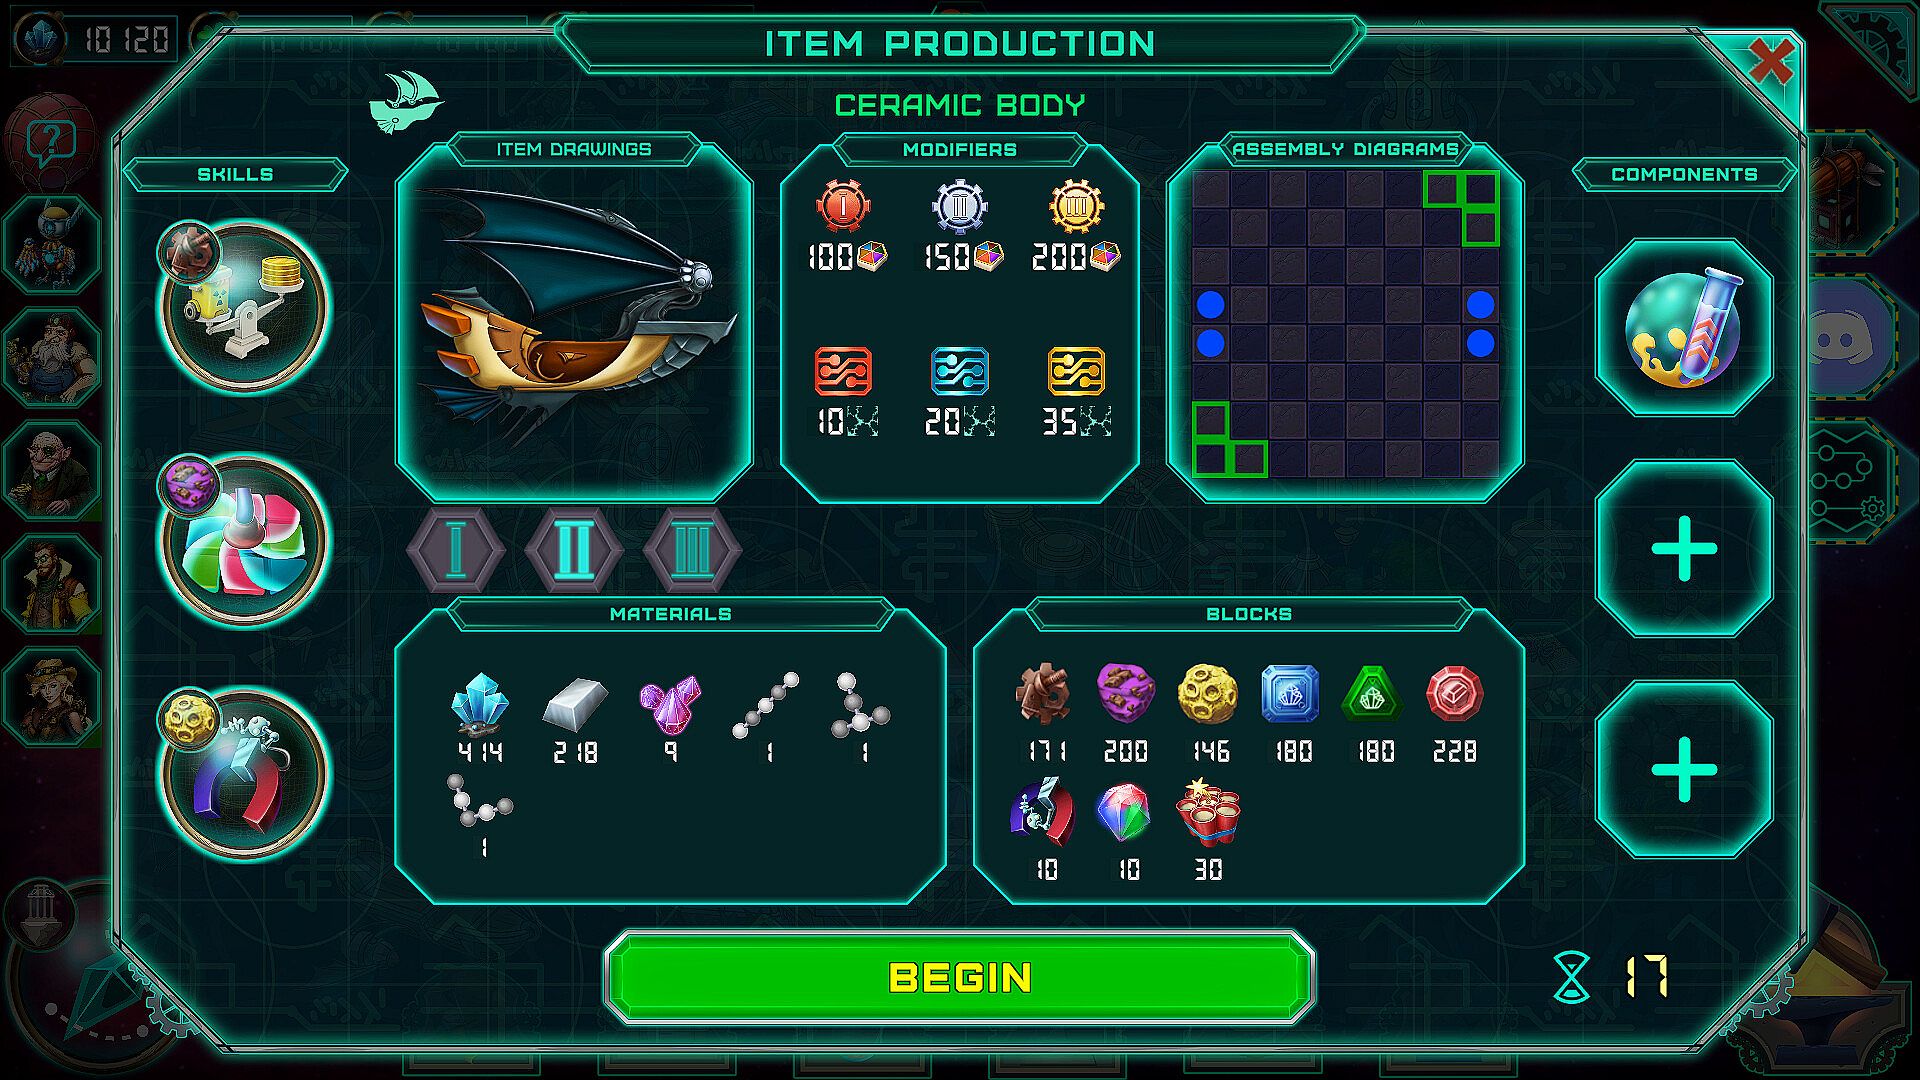Toggle the level II hexagon button
Image resolution: width=1920 pixels, height=1080 pixels.
574,549
